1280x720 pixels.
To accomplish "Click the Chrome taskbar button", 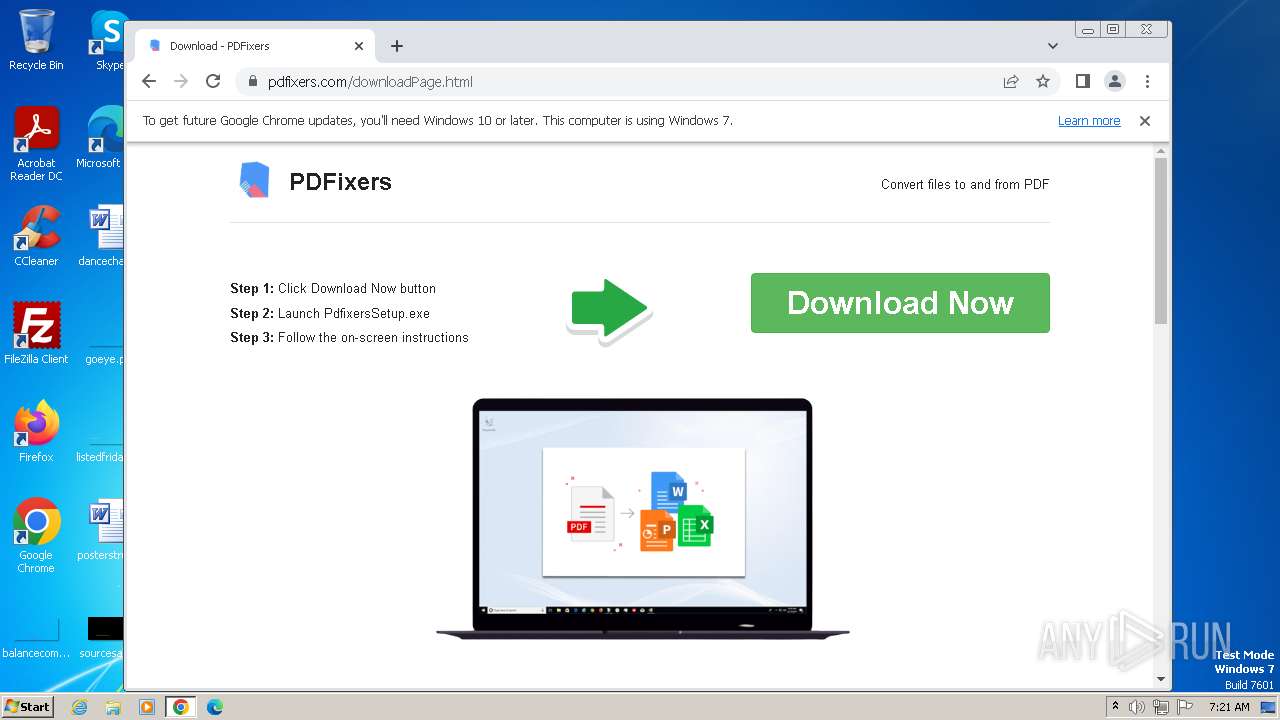I will pos(180,707).
